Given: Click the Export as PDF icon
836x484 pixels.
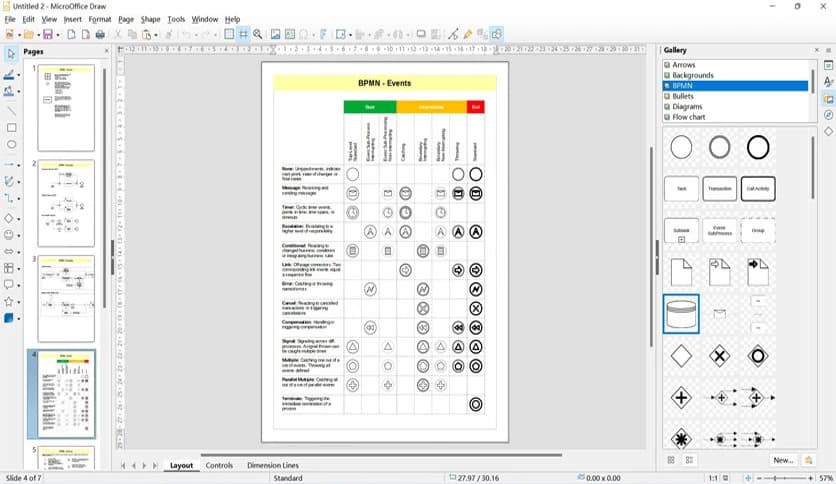Looking at the screenshot, I should pyautogui.click(x=85, y=35).
